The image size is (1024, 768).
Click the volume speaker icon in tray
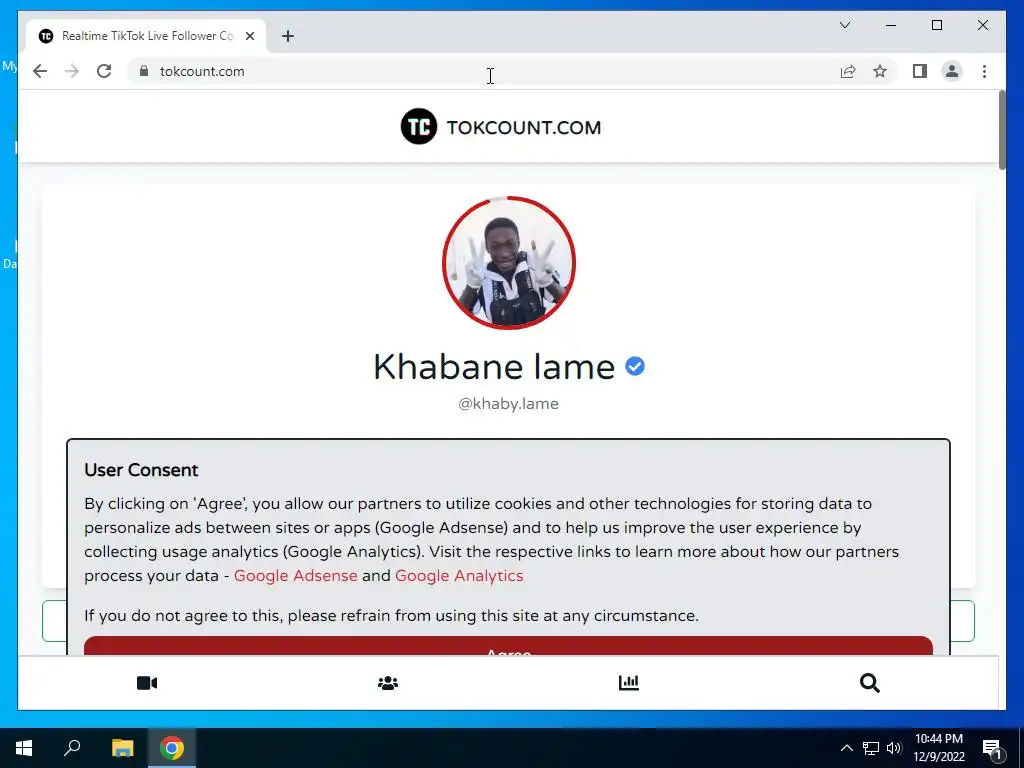point(894,748)
